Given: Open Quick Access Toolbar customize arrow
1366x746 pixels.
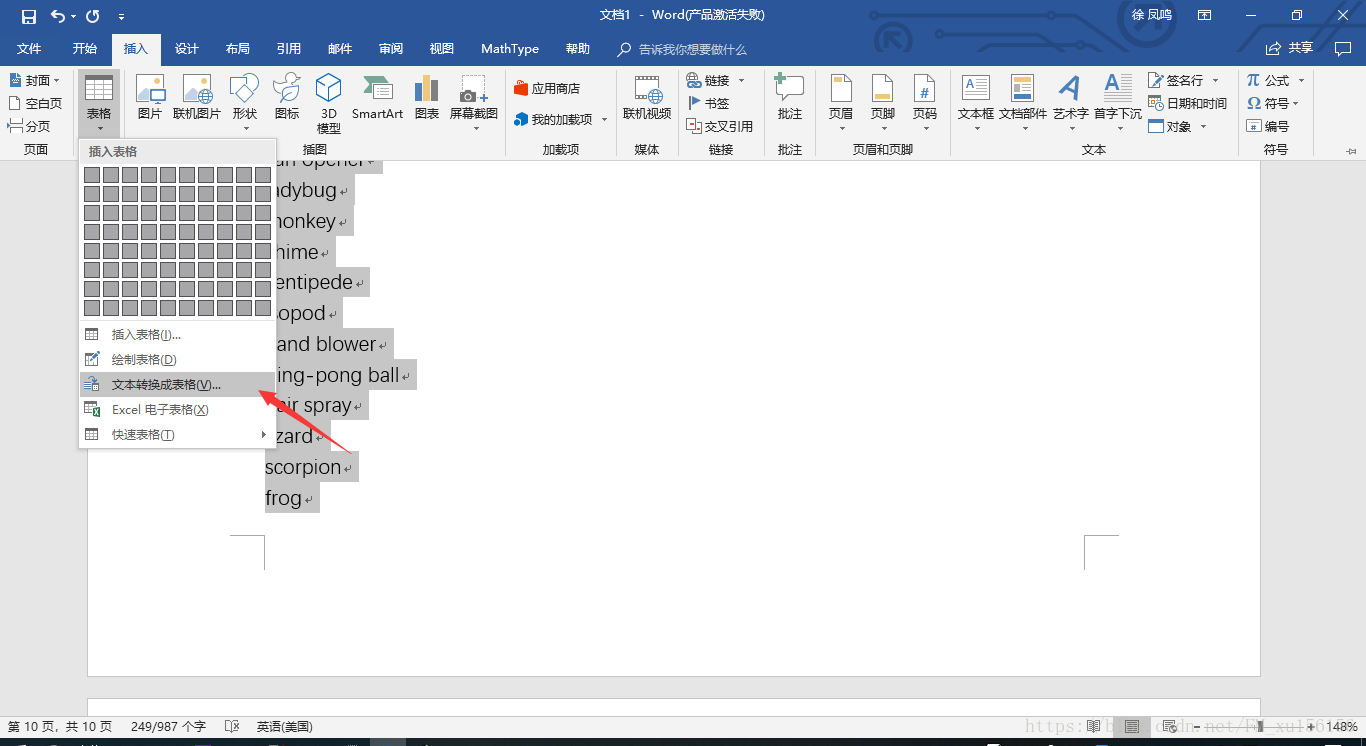Looking at the screenshot, I should [121, 16].
